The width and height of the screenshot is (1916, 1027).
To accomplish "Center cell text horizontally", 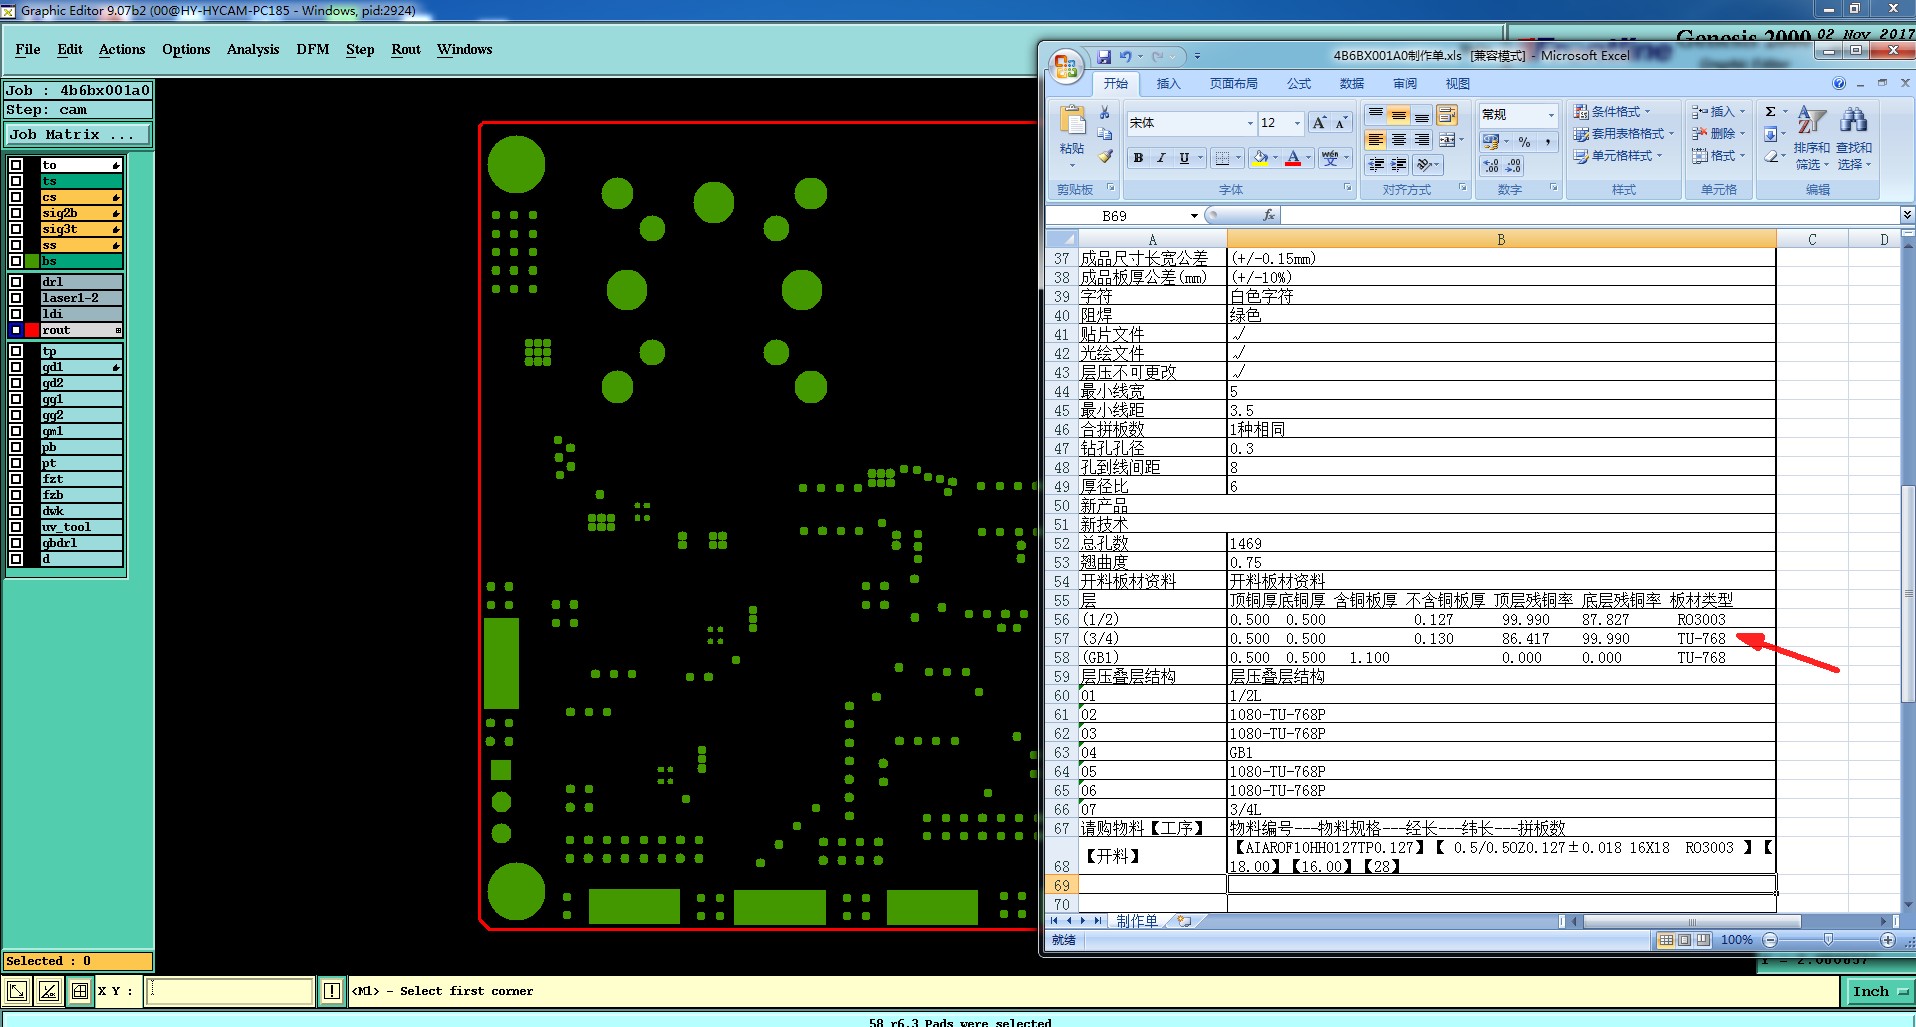I will pyautogui.click(x=1399, y=140).
